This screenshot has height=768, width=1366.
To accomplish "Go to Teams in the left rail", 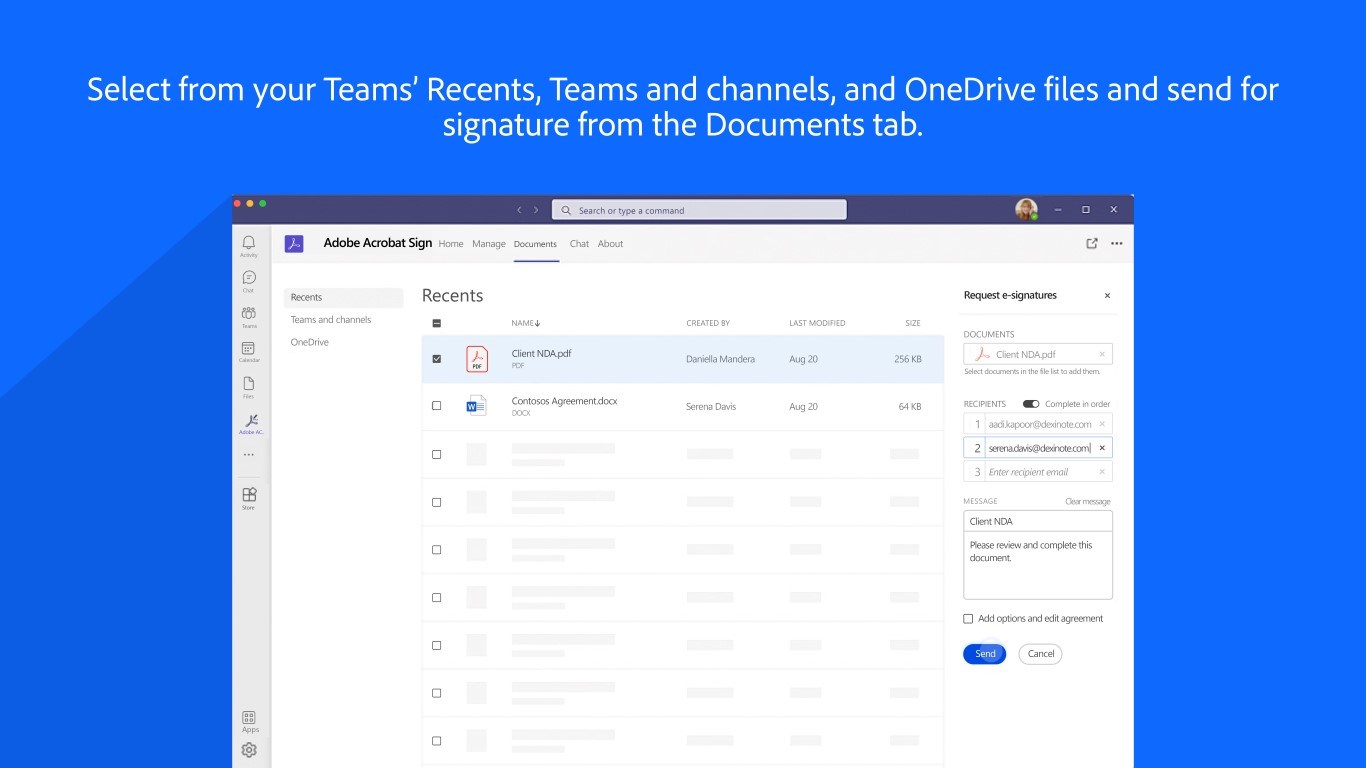I will [248, 317].
